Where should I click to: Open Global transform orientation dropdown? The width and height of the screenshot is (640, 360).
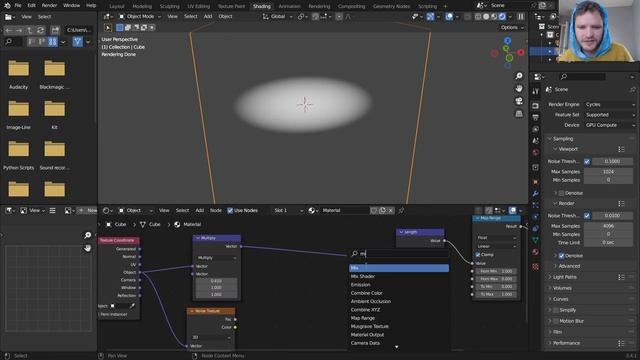coord(278,17)
